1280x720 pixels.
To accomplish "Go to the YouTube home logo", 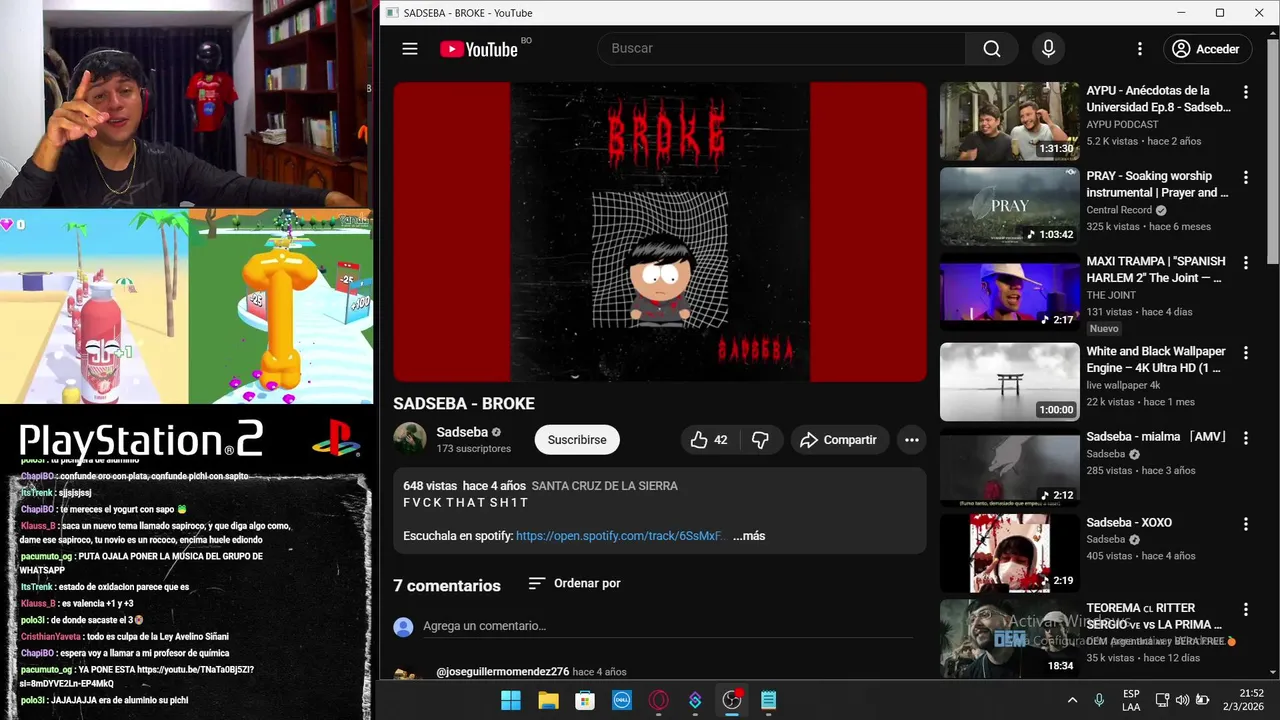I will [479, 49].
